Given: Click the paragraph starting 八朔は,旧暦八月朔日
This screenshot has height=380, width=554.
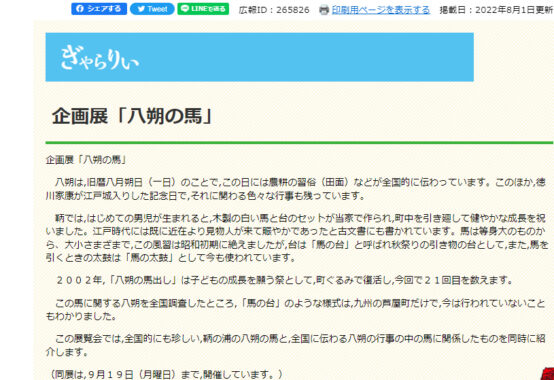Looking at the screenshot, I should (296, 189).
